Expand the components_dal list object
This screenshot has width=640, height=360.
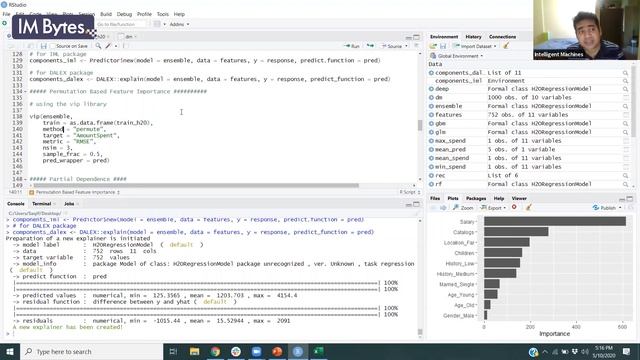pos(431,73)
